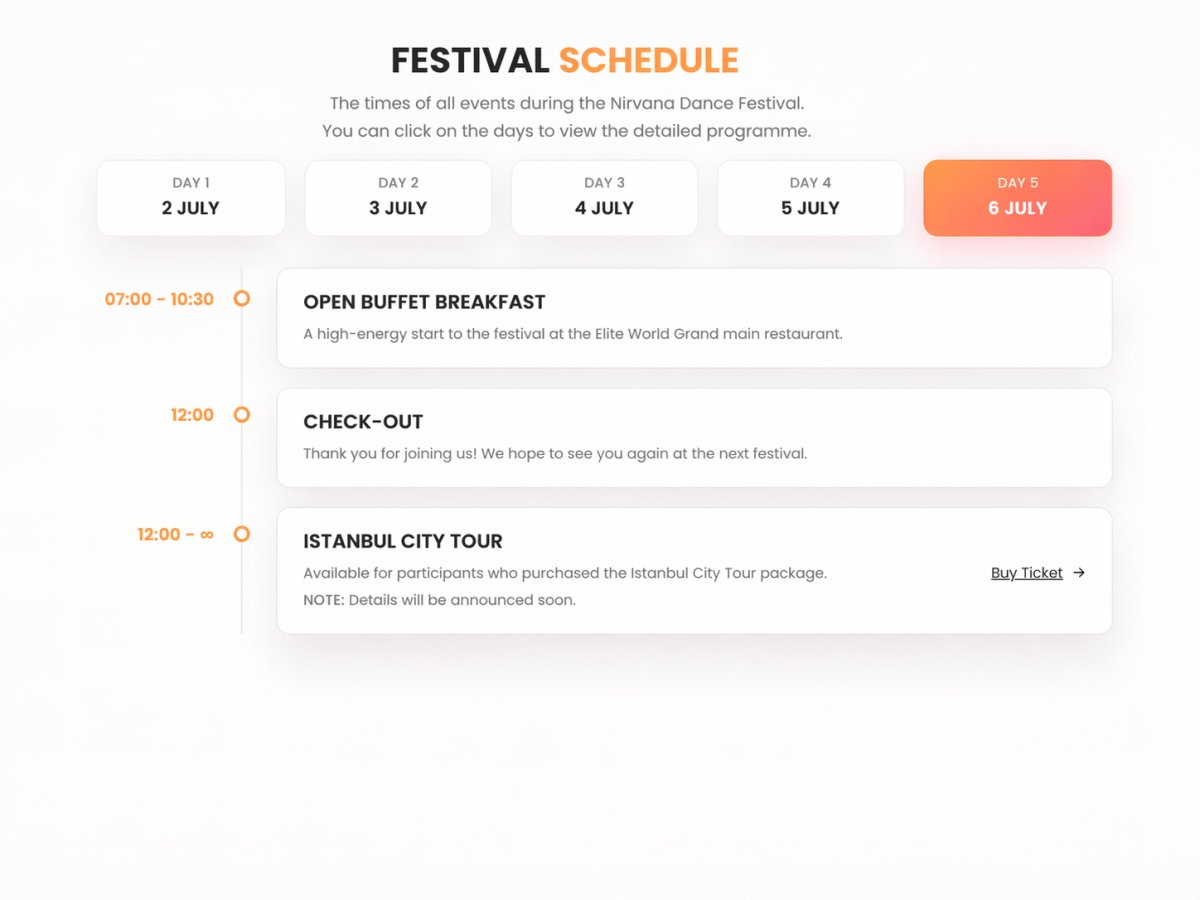Click the 12:00 time label for Check-Out
Image resolution: width=1200 pixels, height=900 pixels.
click(192, 415)
